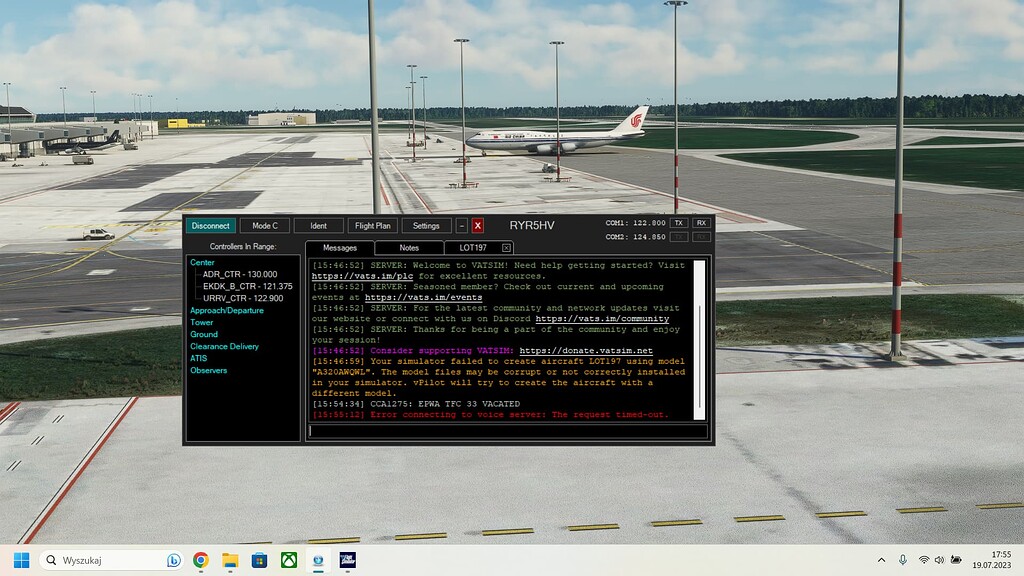Screen dimensions: 1024x576
Task: Switch to the Notes tab
Action: pyautogui.click(x=408, y=247)
